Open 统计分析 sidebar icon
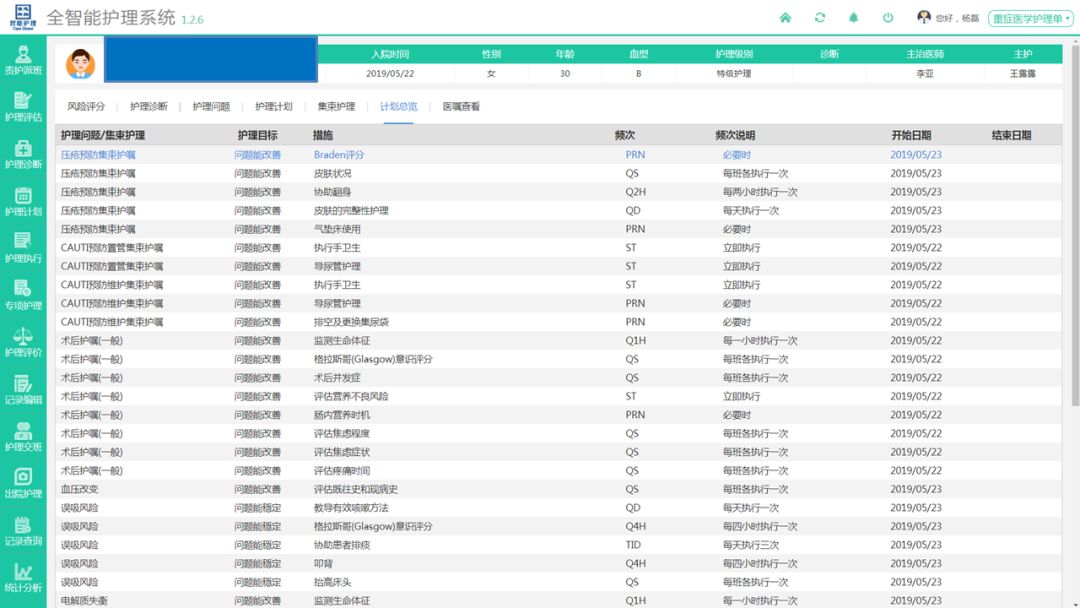Screen dimensions: 1080x608 click(x=23, y=577)
